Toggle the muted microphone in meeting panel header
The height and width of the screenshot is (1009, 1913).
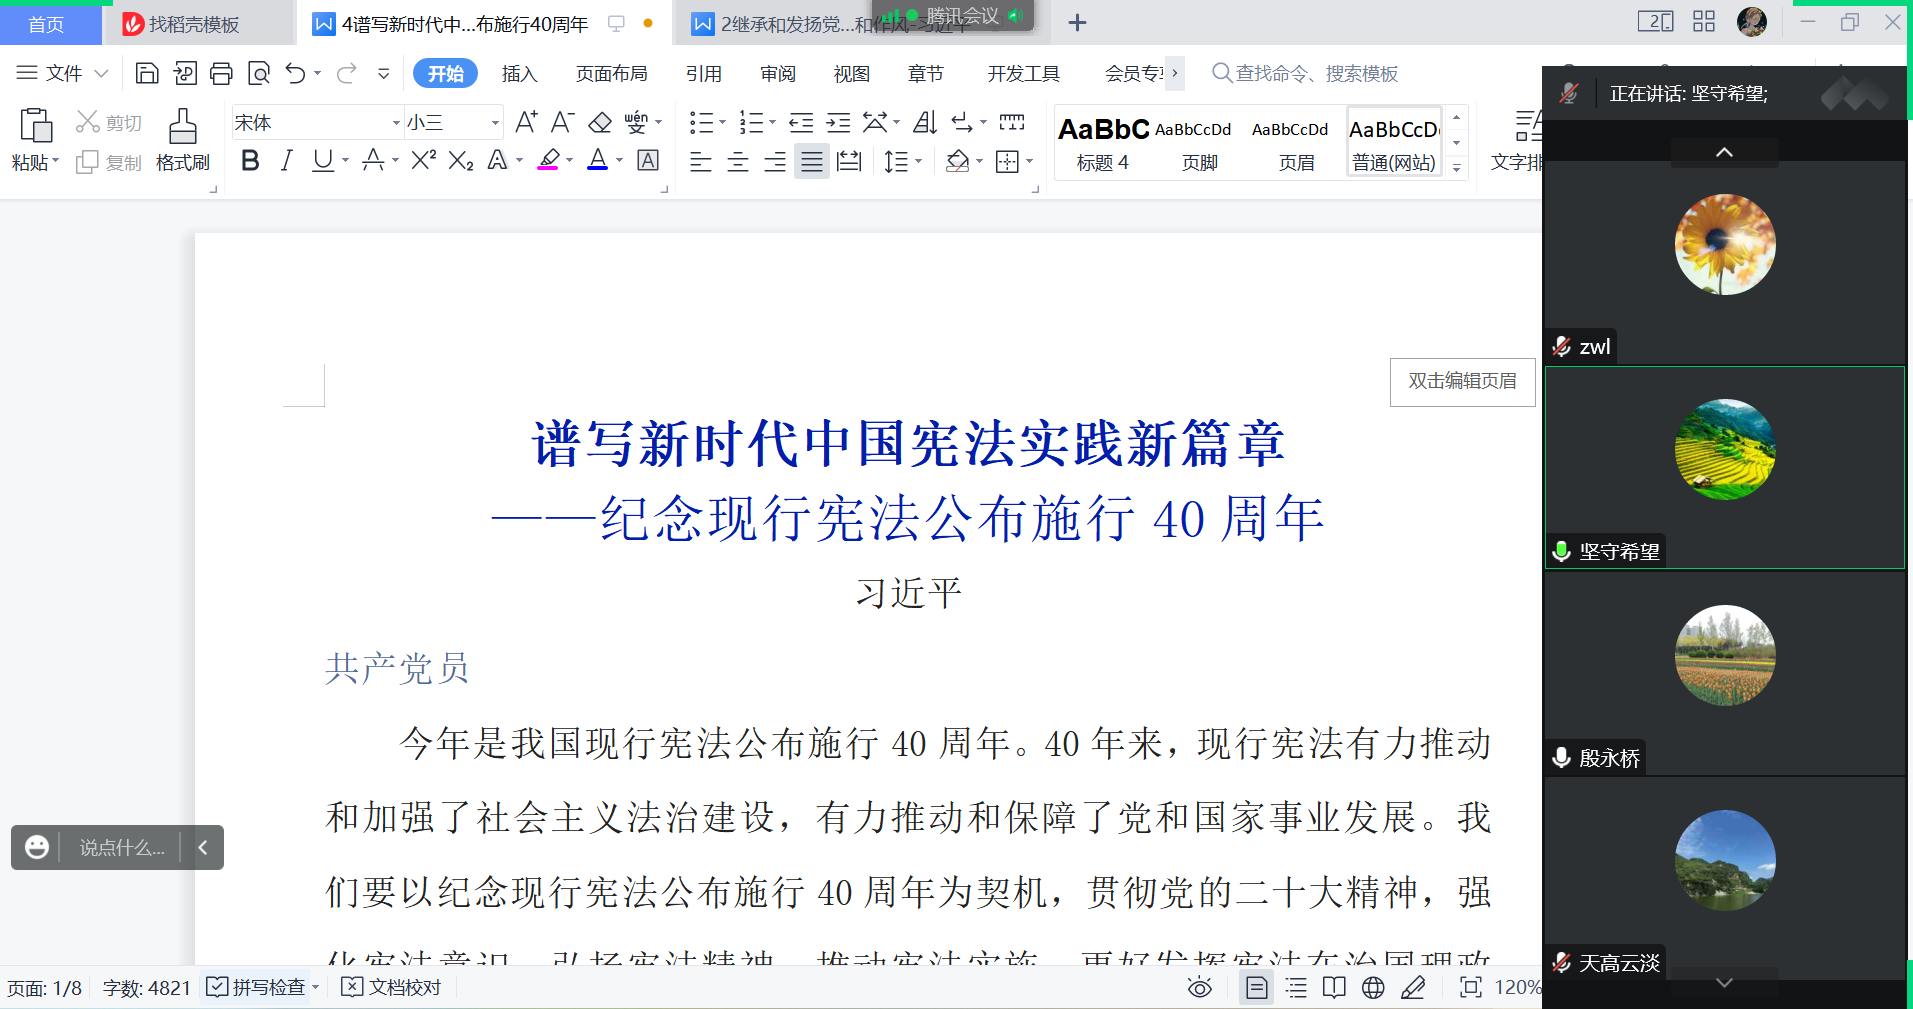click(1569, 94)
